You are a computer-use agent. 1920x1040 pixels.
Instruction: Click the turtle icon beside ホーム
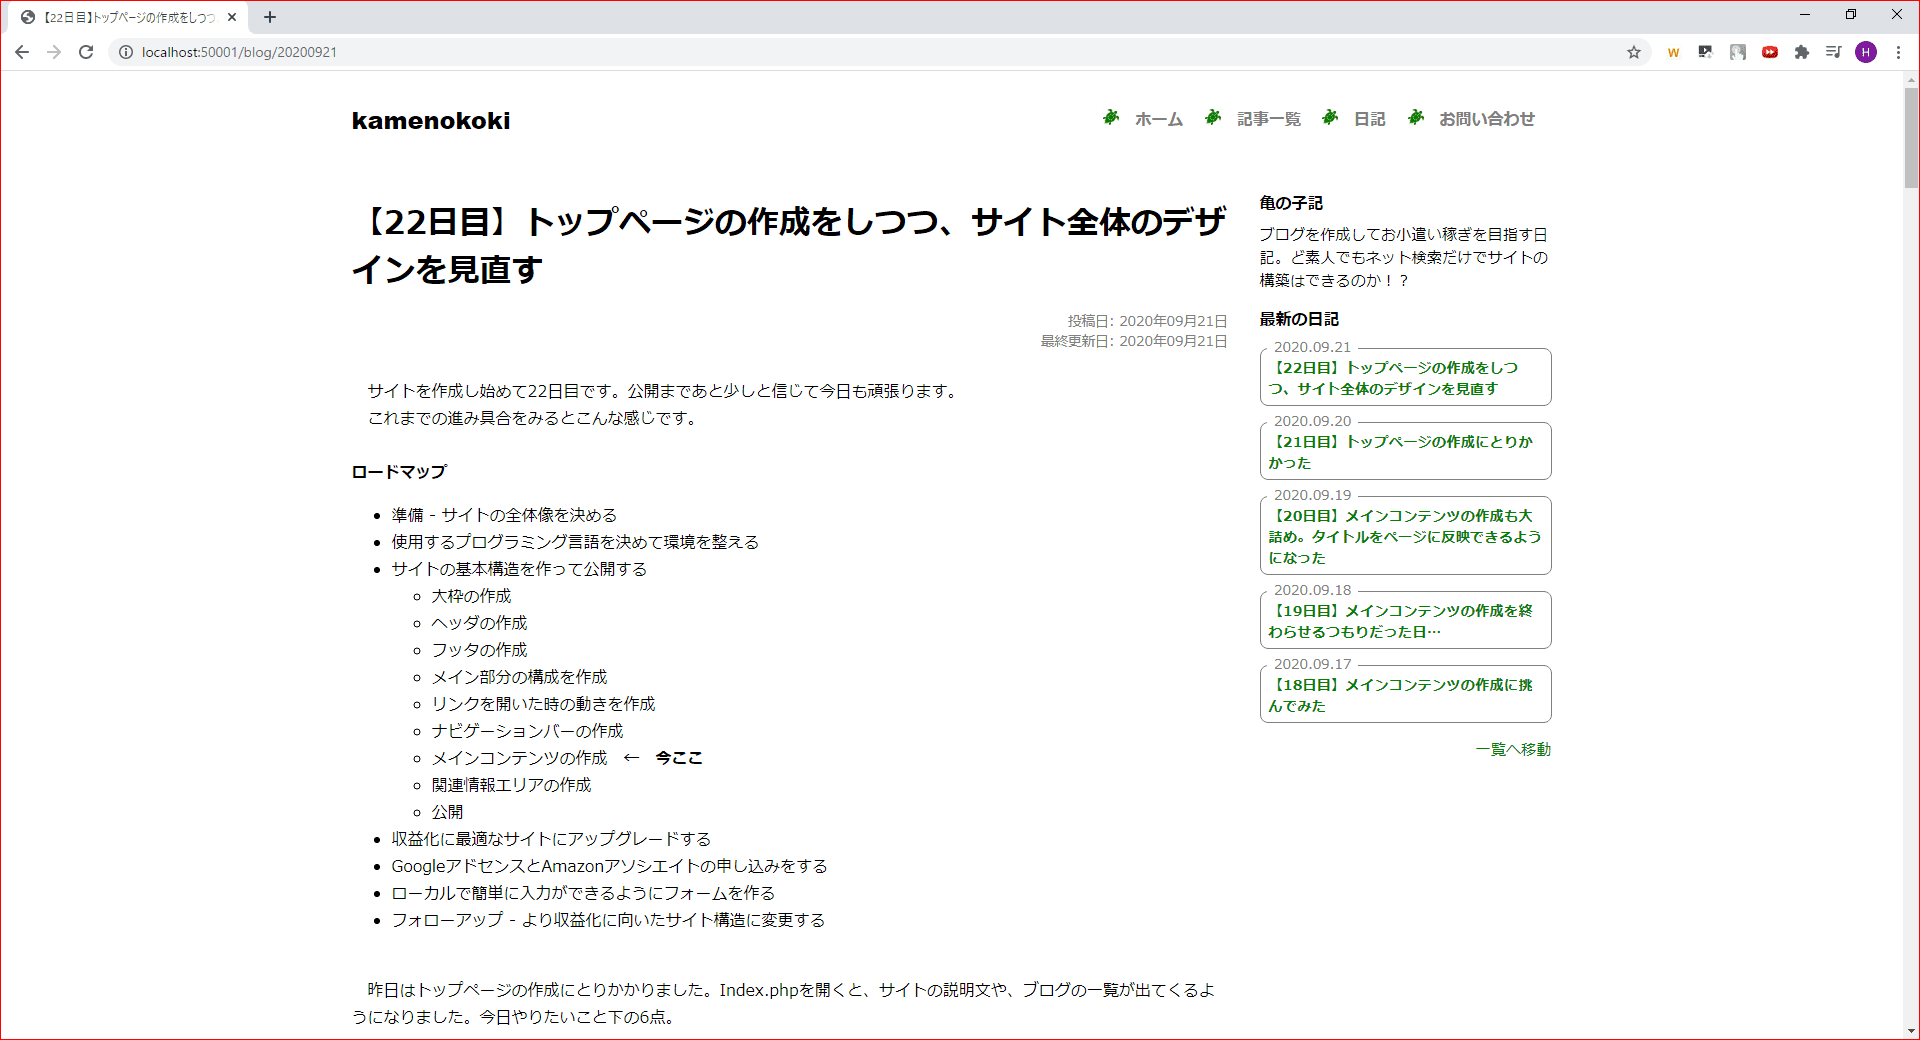tap(1111, 118)
